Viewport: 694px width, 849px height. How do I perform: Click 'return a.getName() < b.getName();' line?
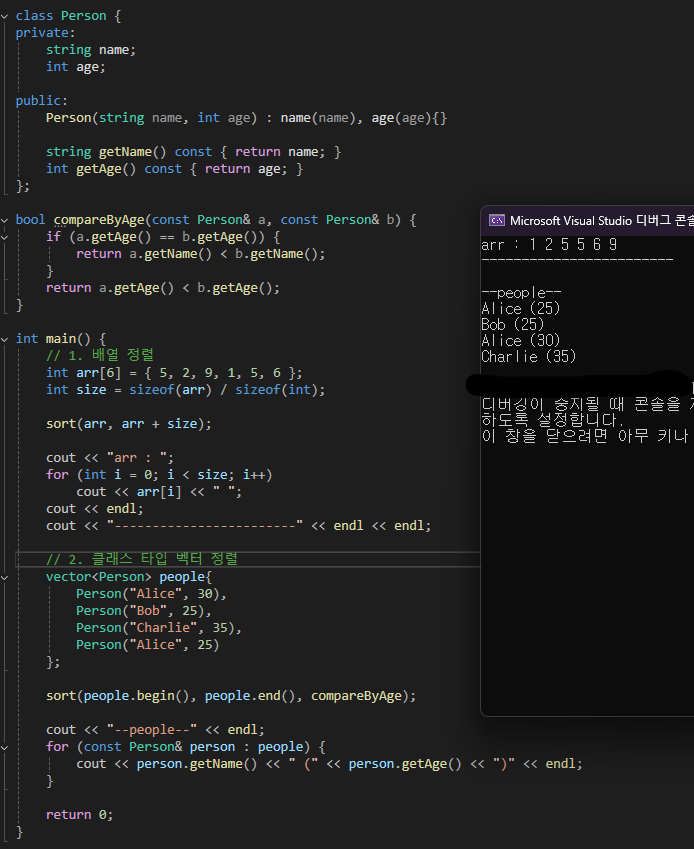point(201,254)
